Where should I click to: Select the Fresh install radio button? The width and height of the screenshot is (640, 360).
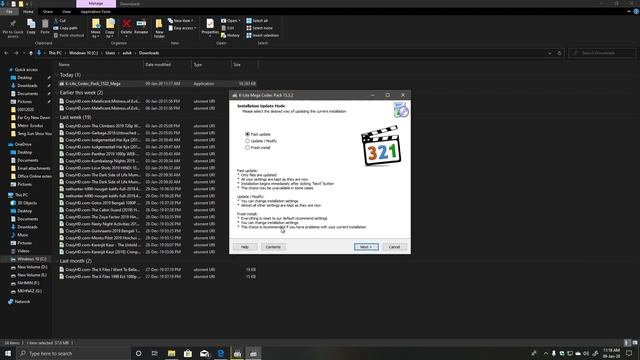247,147
